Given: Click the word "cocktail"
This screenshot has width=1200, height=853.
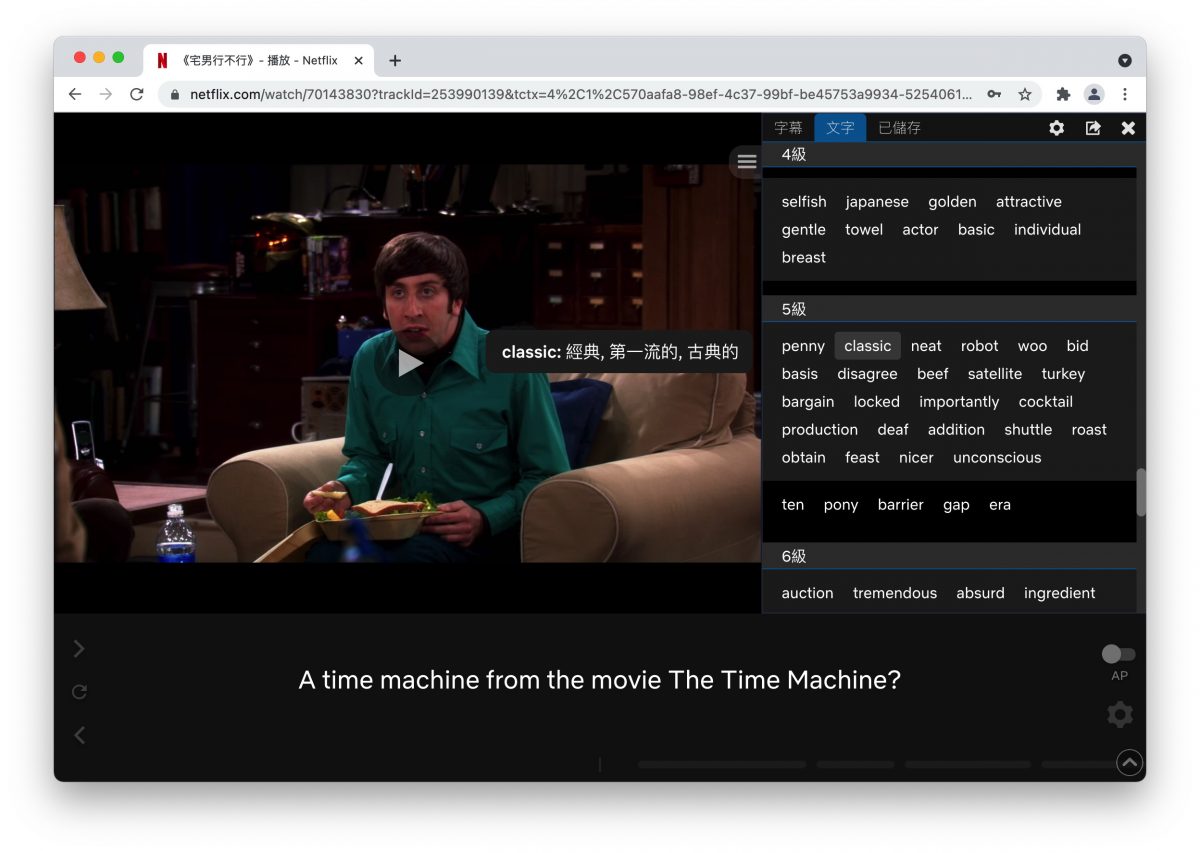Looking at the screenshot, I should 1046,402.
